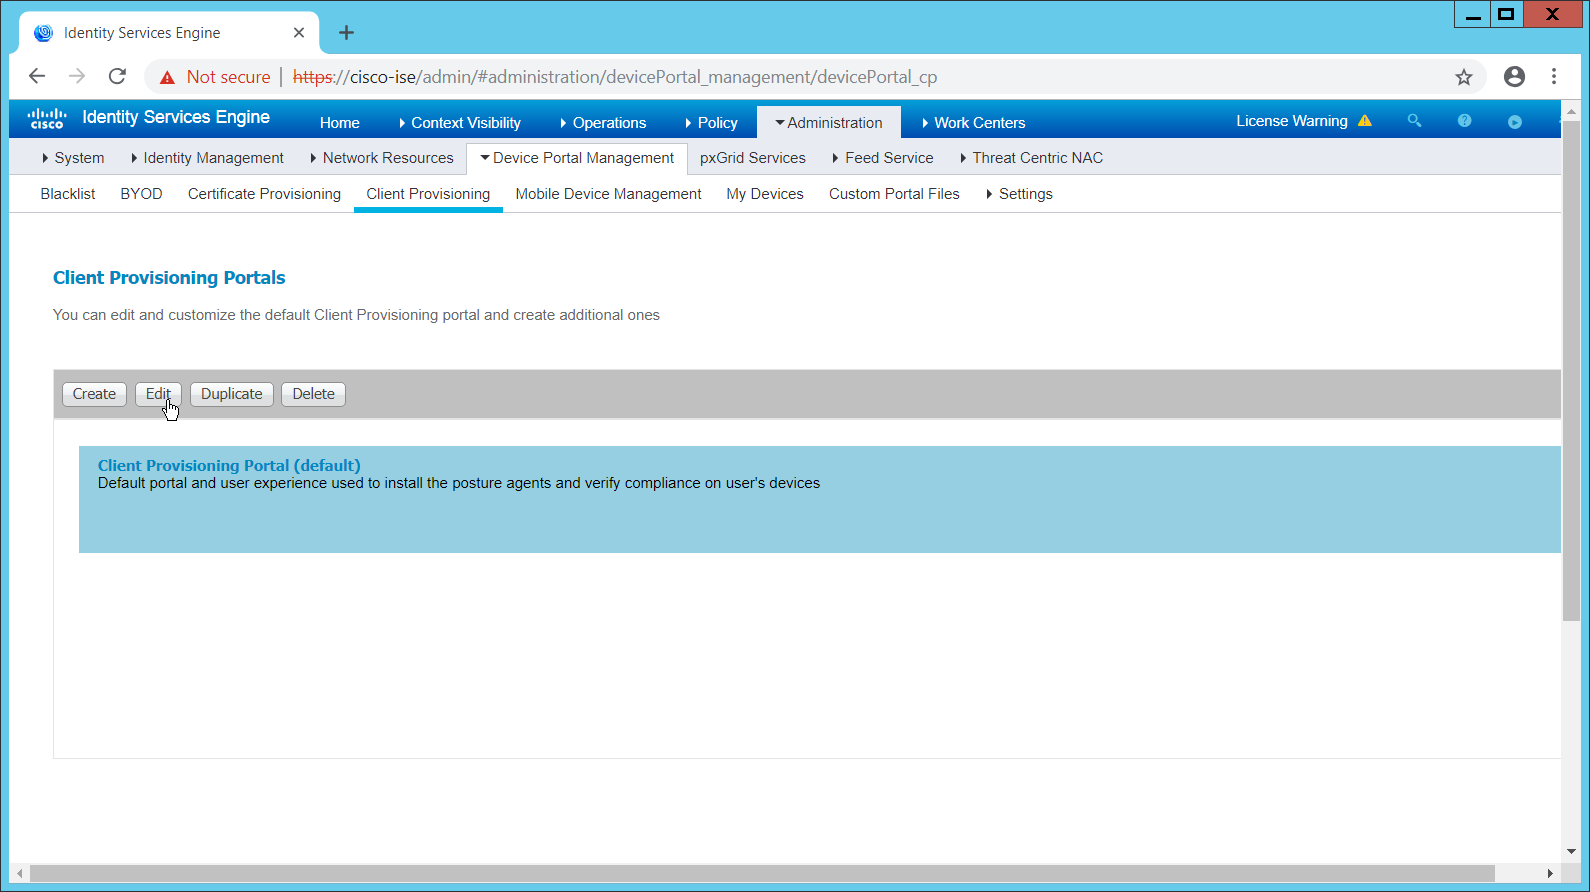Viewport: 1590px width, 892px height.
Task: Click the ISE search magnifier icon
Action: click(1414, 121)
